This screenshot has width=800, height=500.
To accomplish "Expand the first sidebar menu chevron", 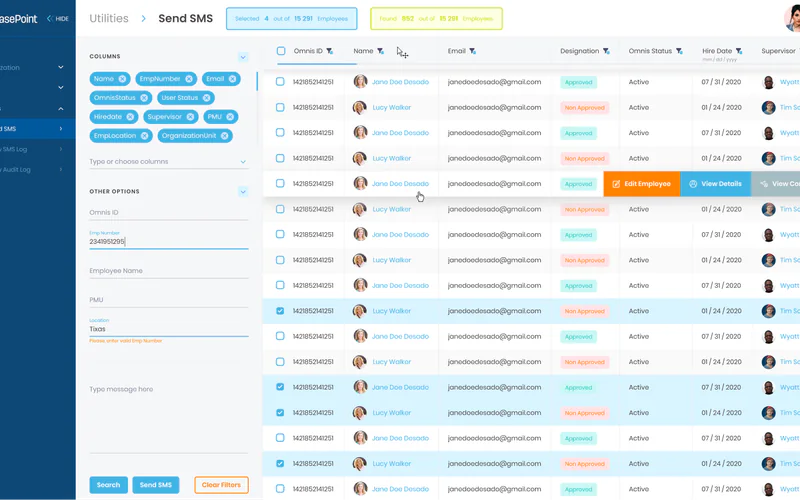I will click(61, 67).
